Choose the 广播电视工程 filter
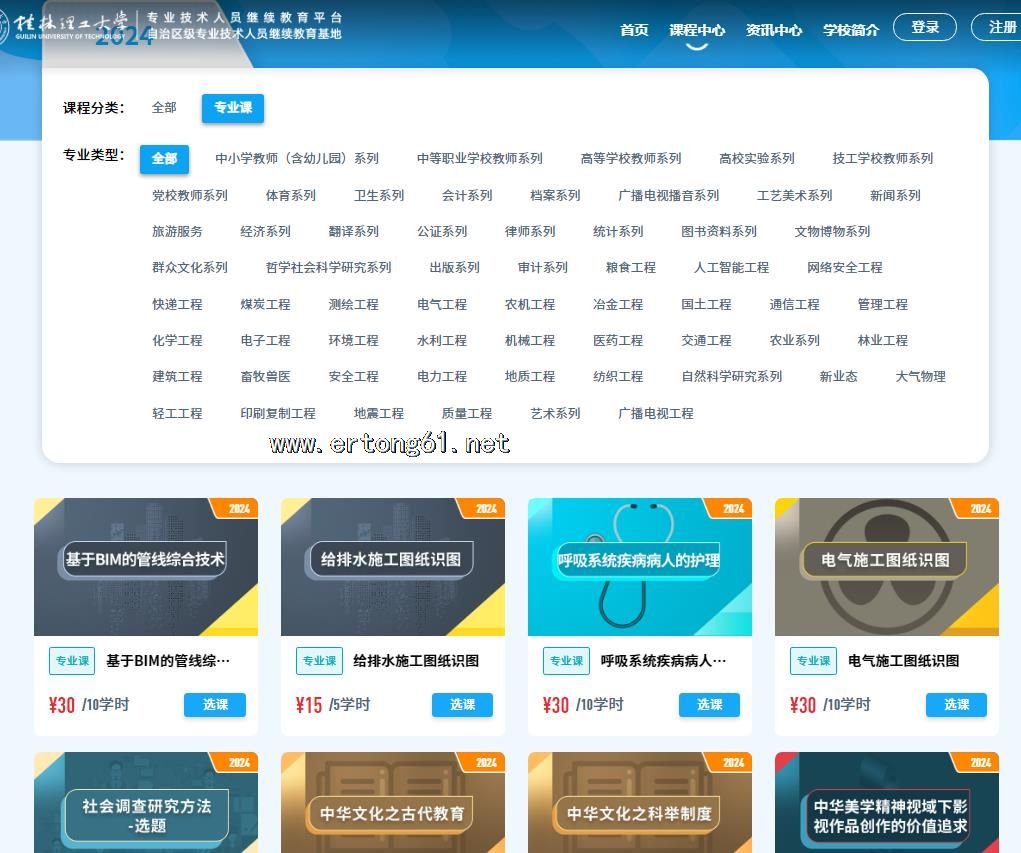The height and width of the screenshot is (853, 1021). click(655, 413)
